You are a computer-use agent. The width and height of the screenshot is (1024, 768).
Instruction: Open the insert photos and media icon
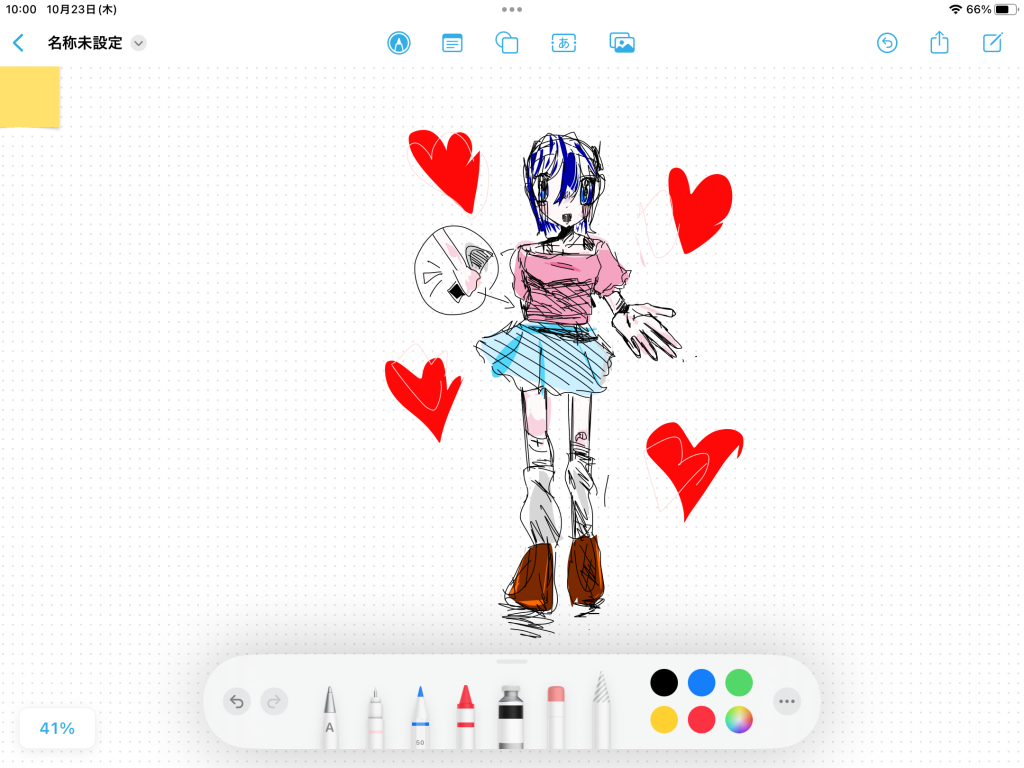[622, 43]
